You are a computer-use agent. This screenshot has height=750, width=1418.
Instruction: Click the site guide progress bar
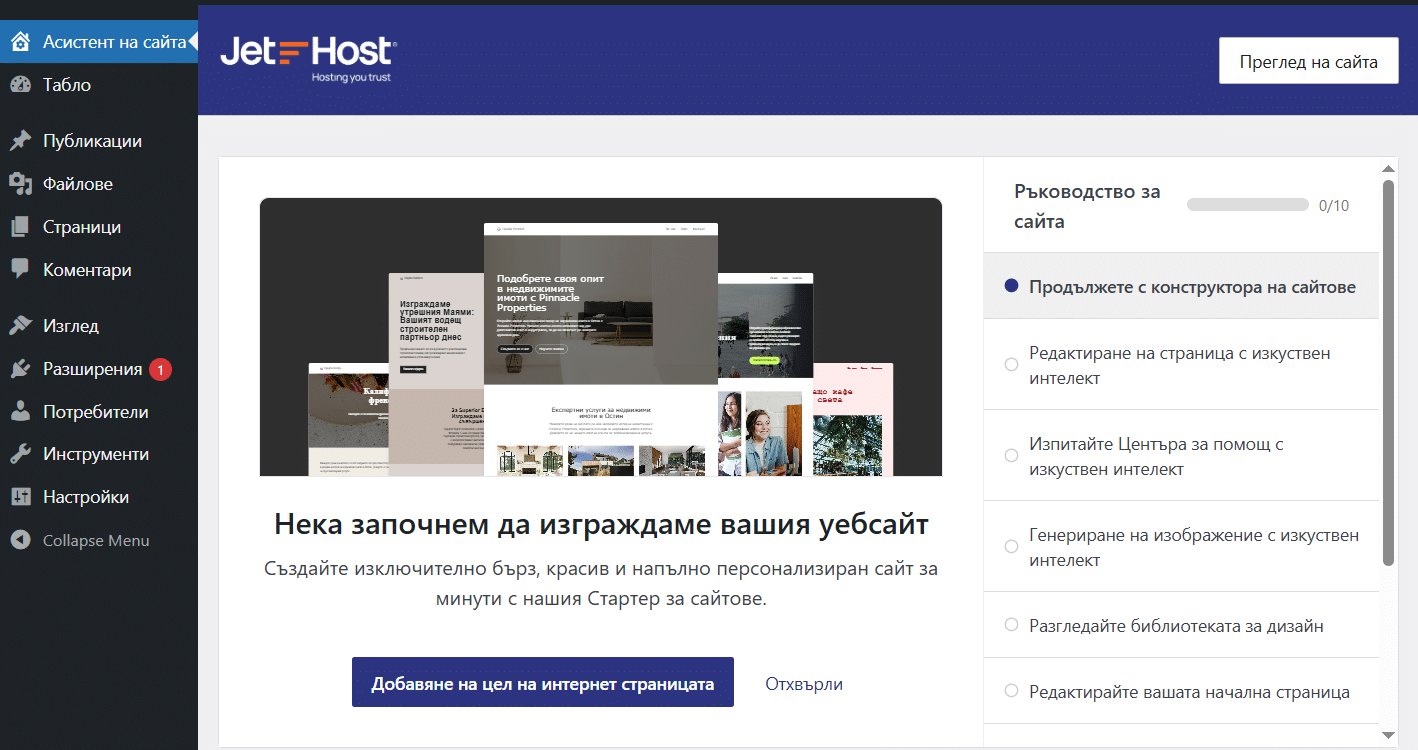click(1247, 205)
